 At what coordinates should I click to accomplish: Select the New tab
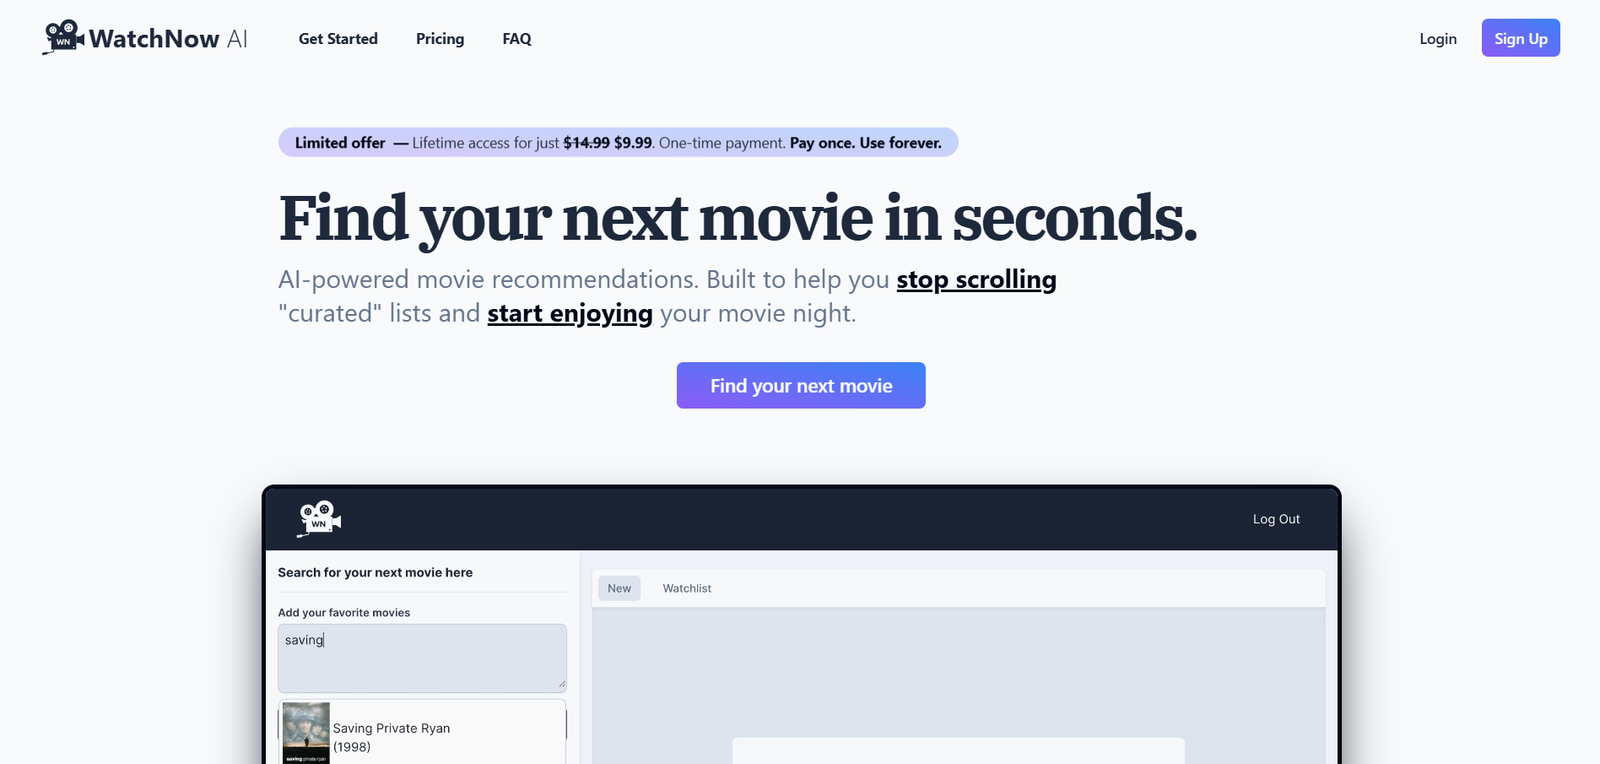[619, 588]
